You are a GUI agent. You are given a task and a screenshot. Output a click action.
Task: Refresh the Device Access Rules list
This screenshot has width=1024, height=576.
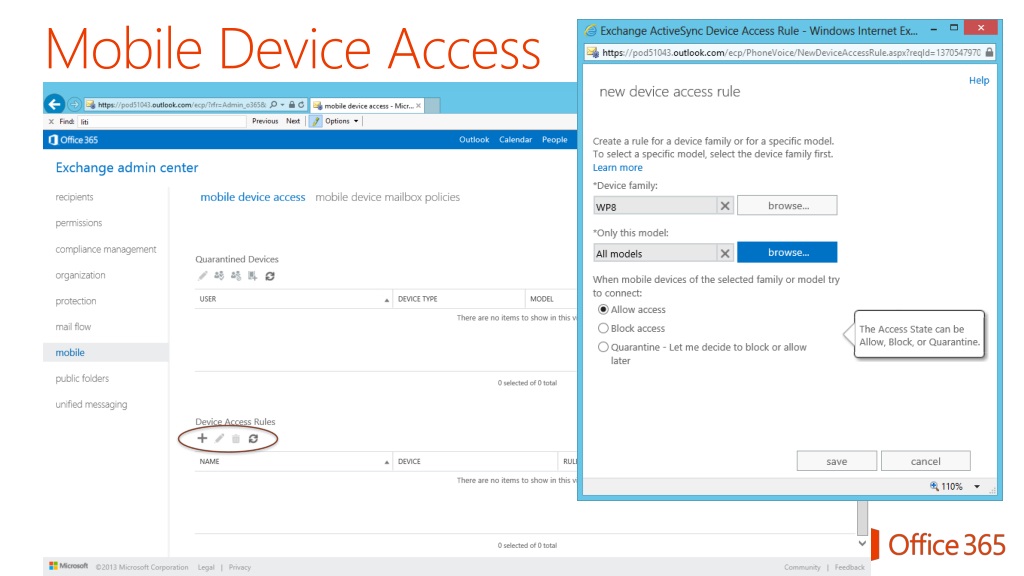253,439
